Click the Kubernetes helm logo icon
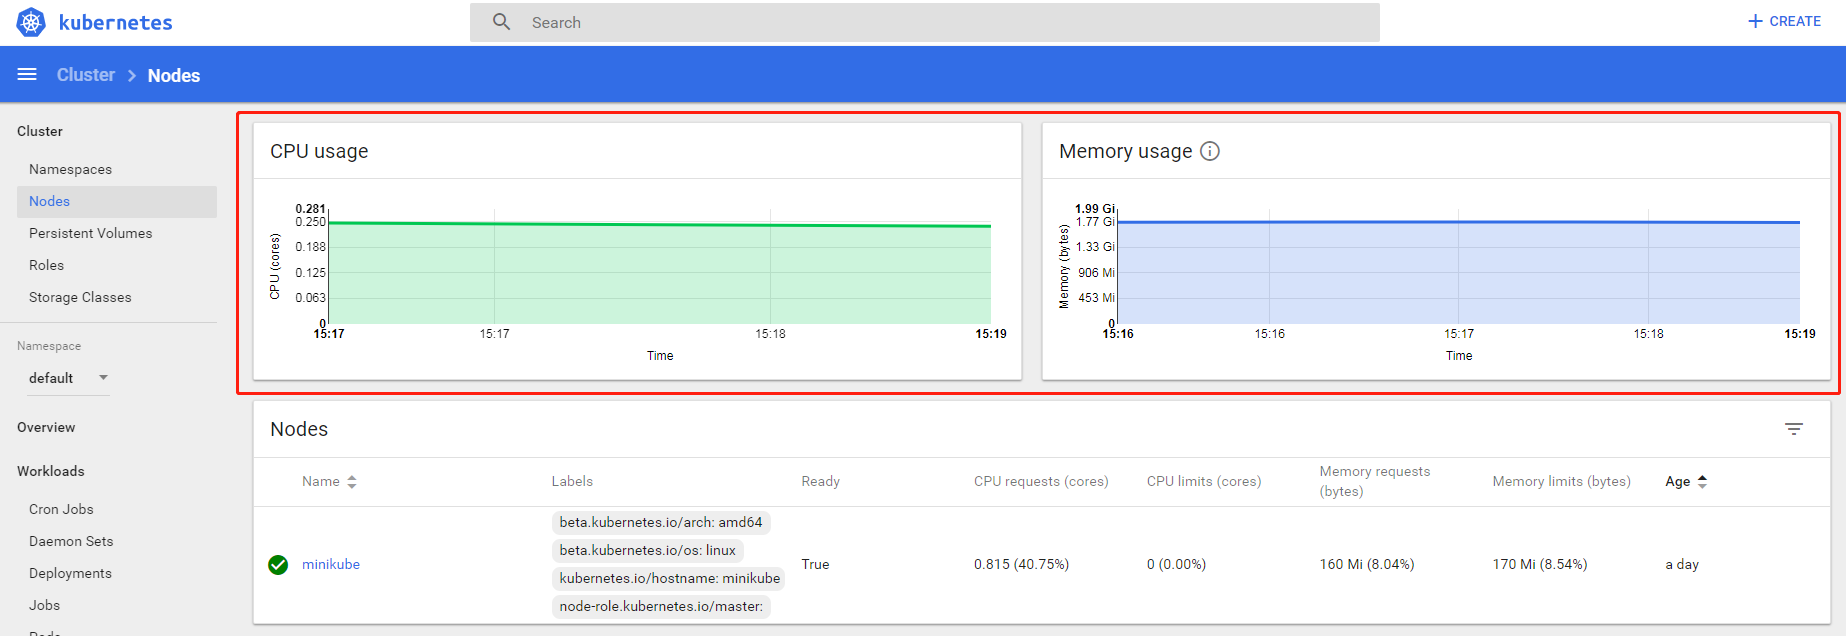This screenshot has height=636, width=1846. [31, 22]
